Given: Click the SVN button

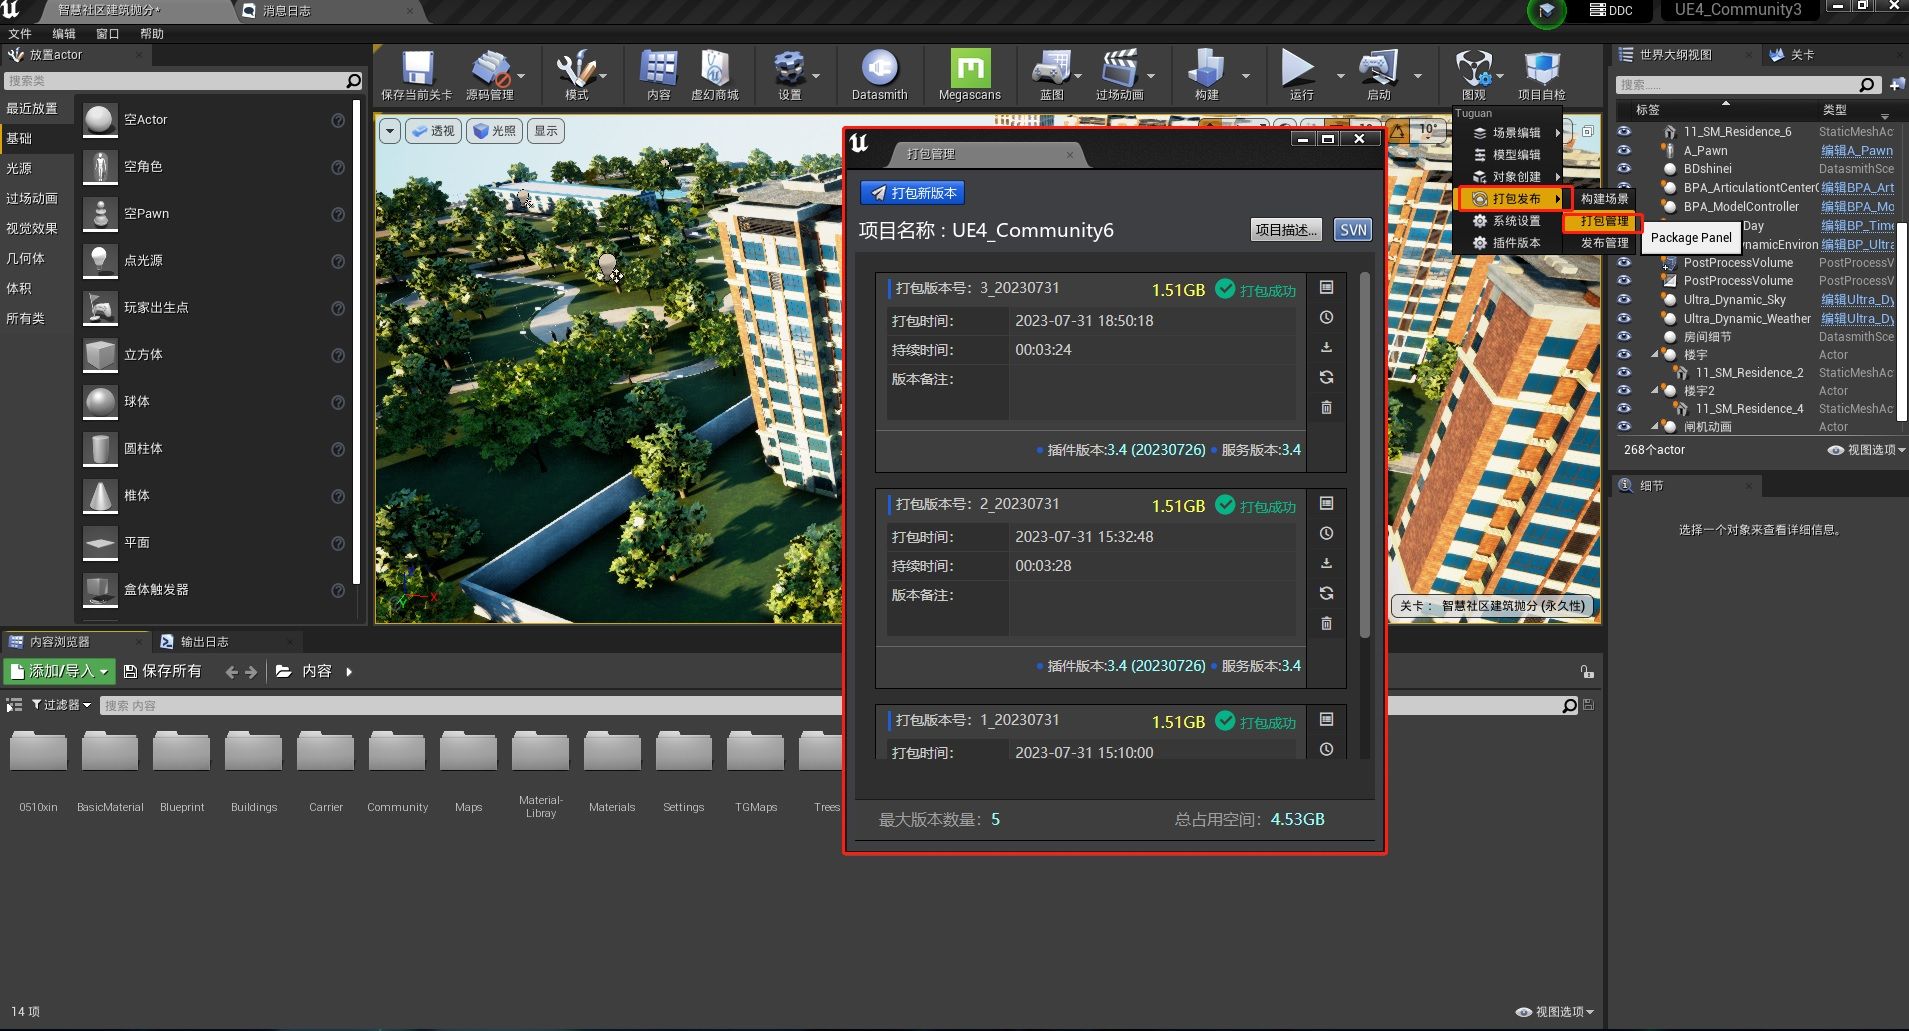Looking at the screenshot, I should pos(1353,230).
